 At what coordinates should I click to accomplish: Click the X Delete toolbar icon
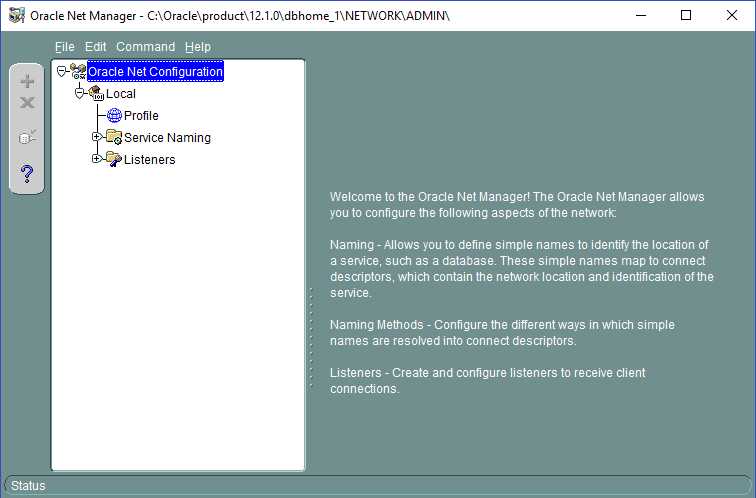[27, 103]
